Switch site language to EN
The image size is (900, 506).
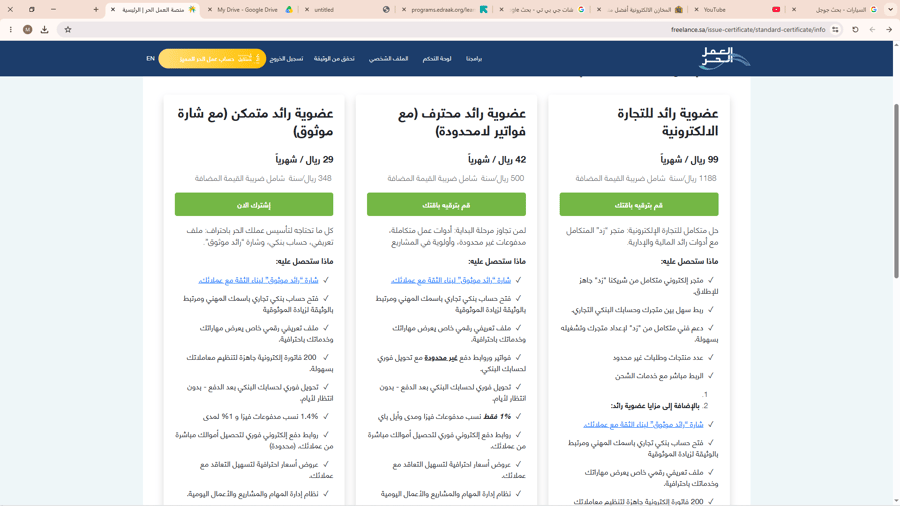click(x=150, y=59)
